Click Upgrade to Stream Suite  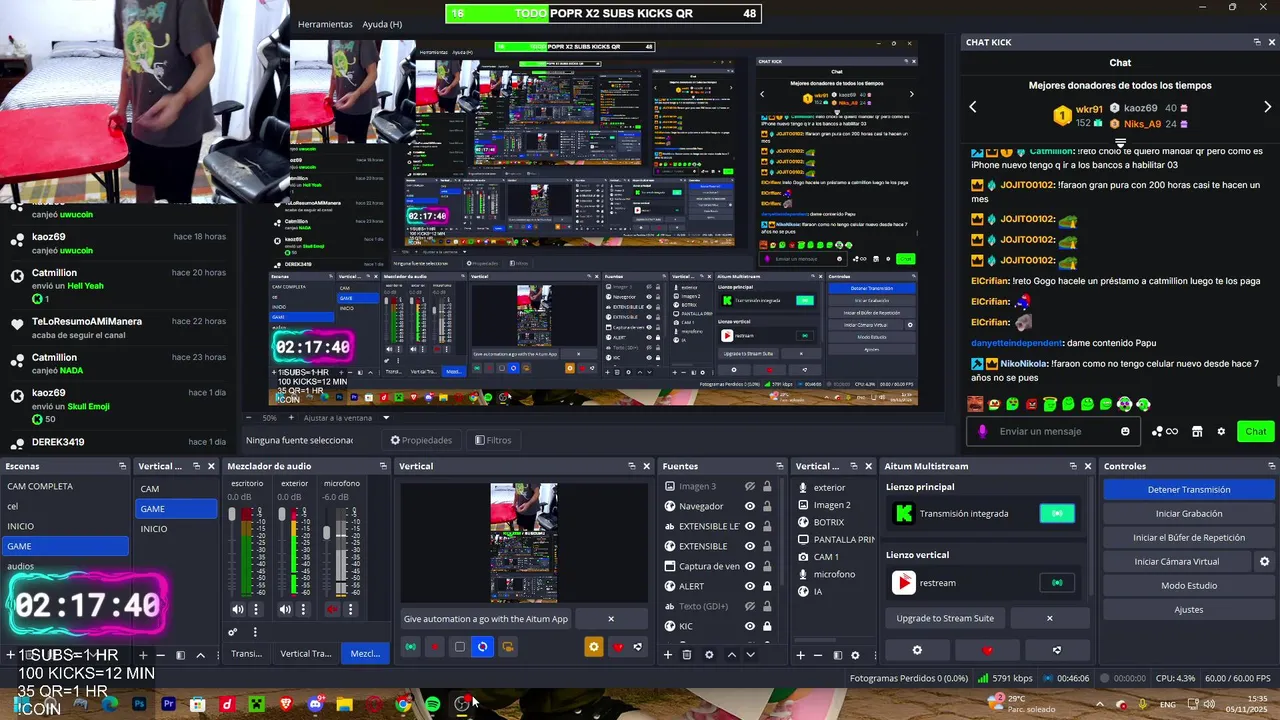[945, 618]
